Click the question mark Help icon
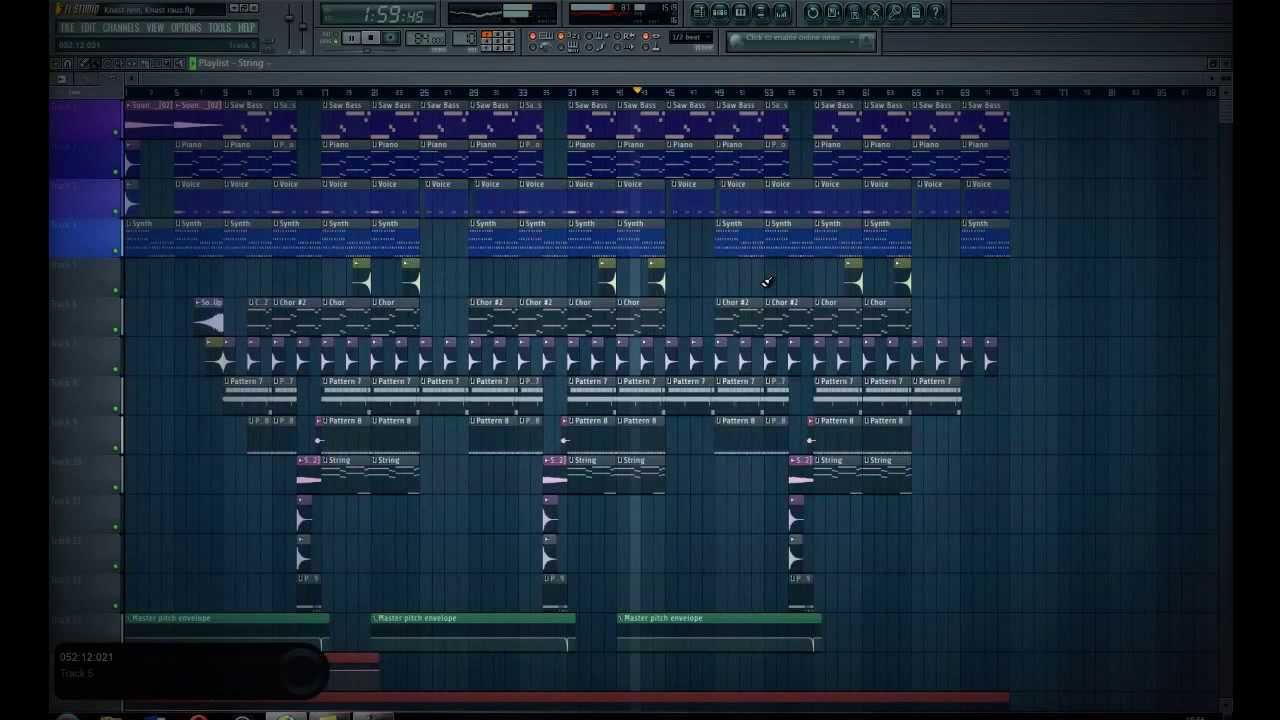 935,12
